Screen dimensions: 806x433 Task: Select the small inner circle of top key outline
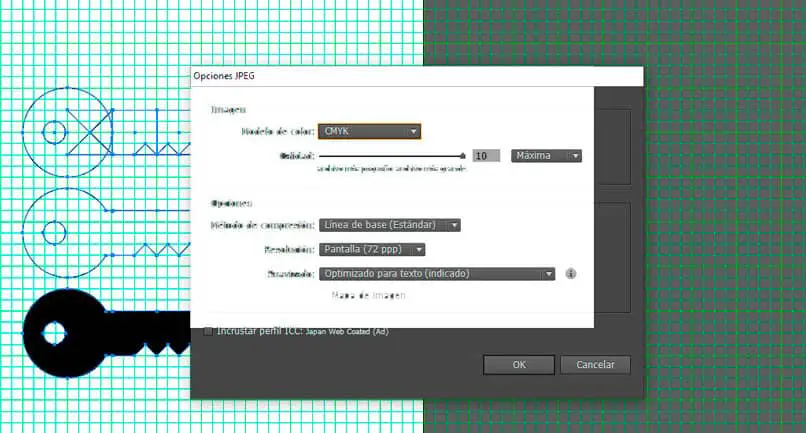tap(54, 133)
